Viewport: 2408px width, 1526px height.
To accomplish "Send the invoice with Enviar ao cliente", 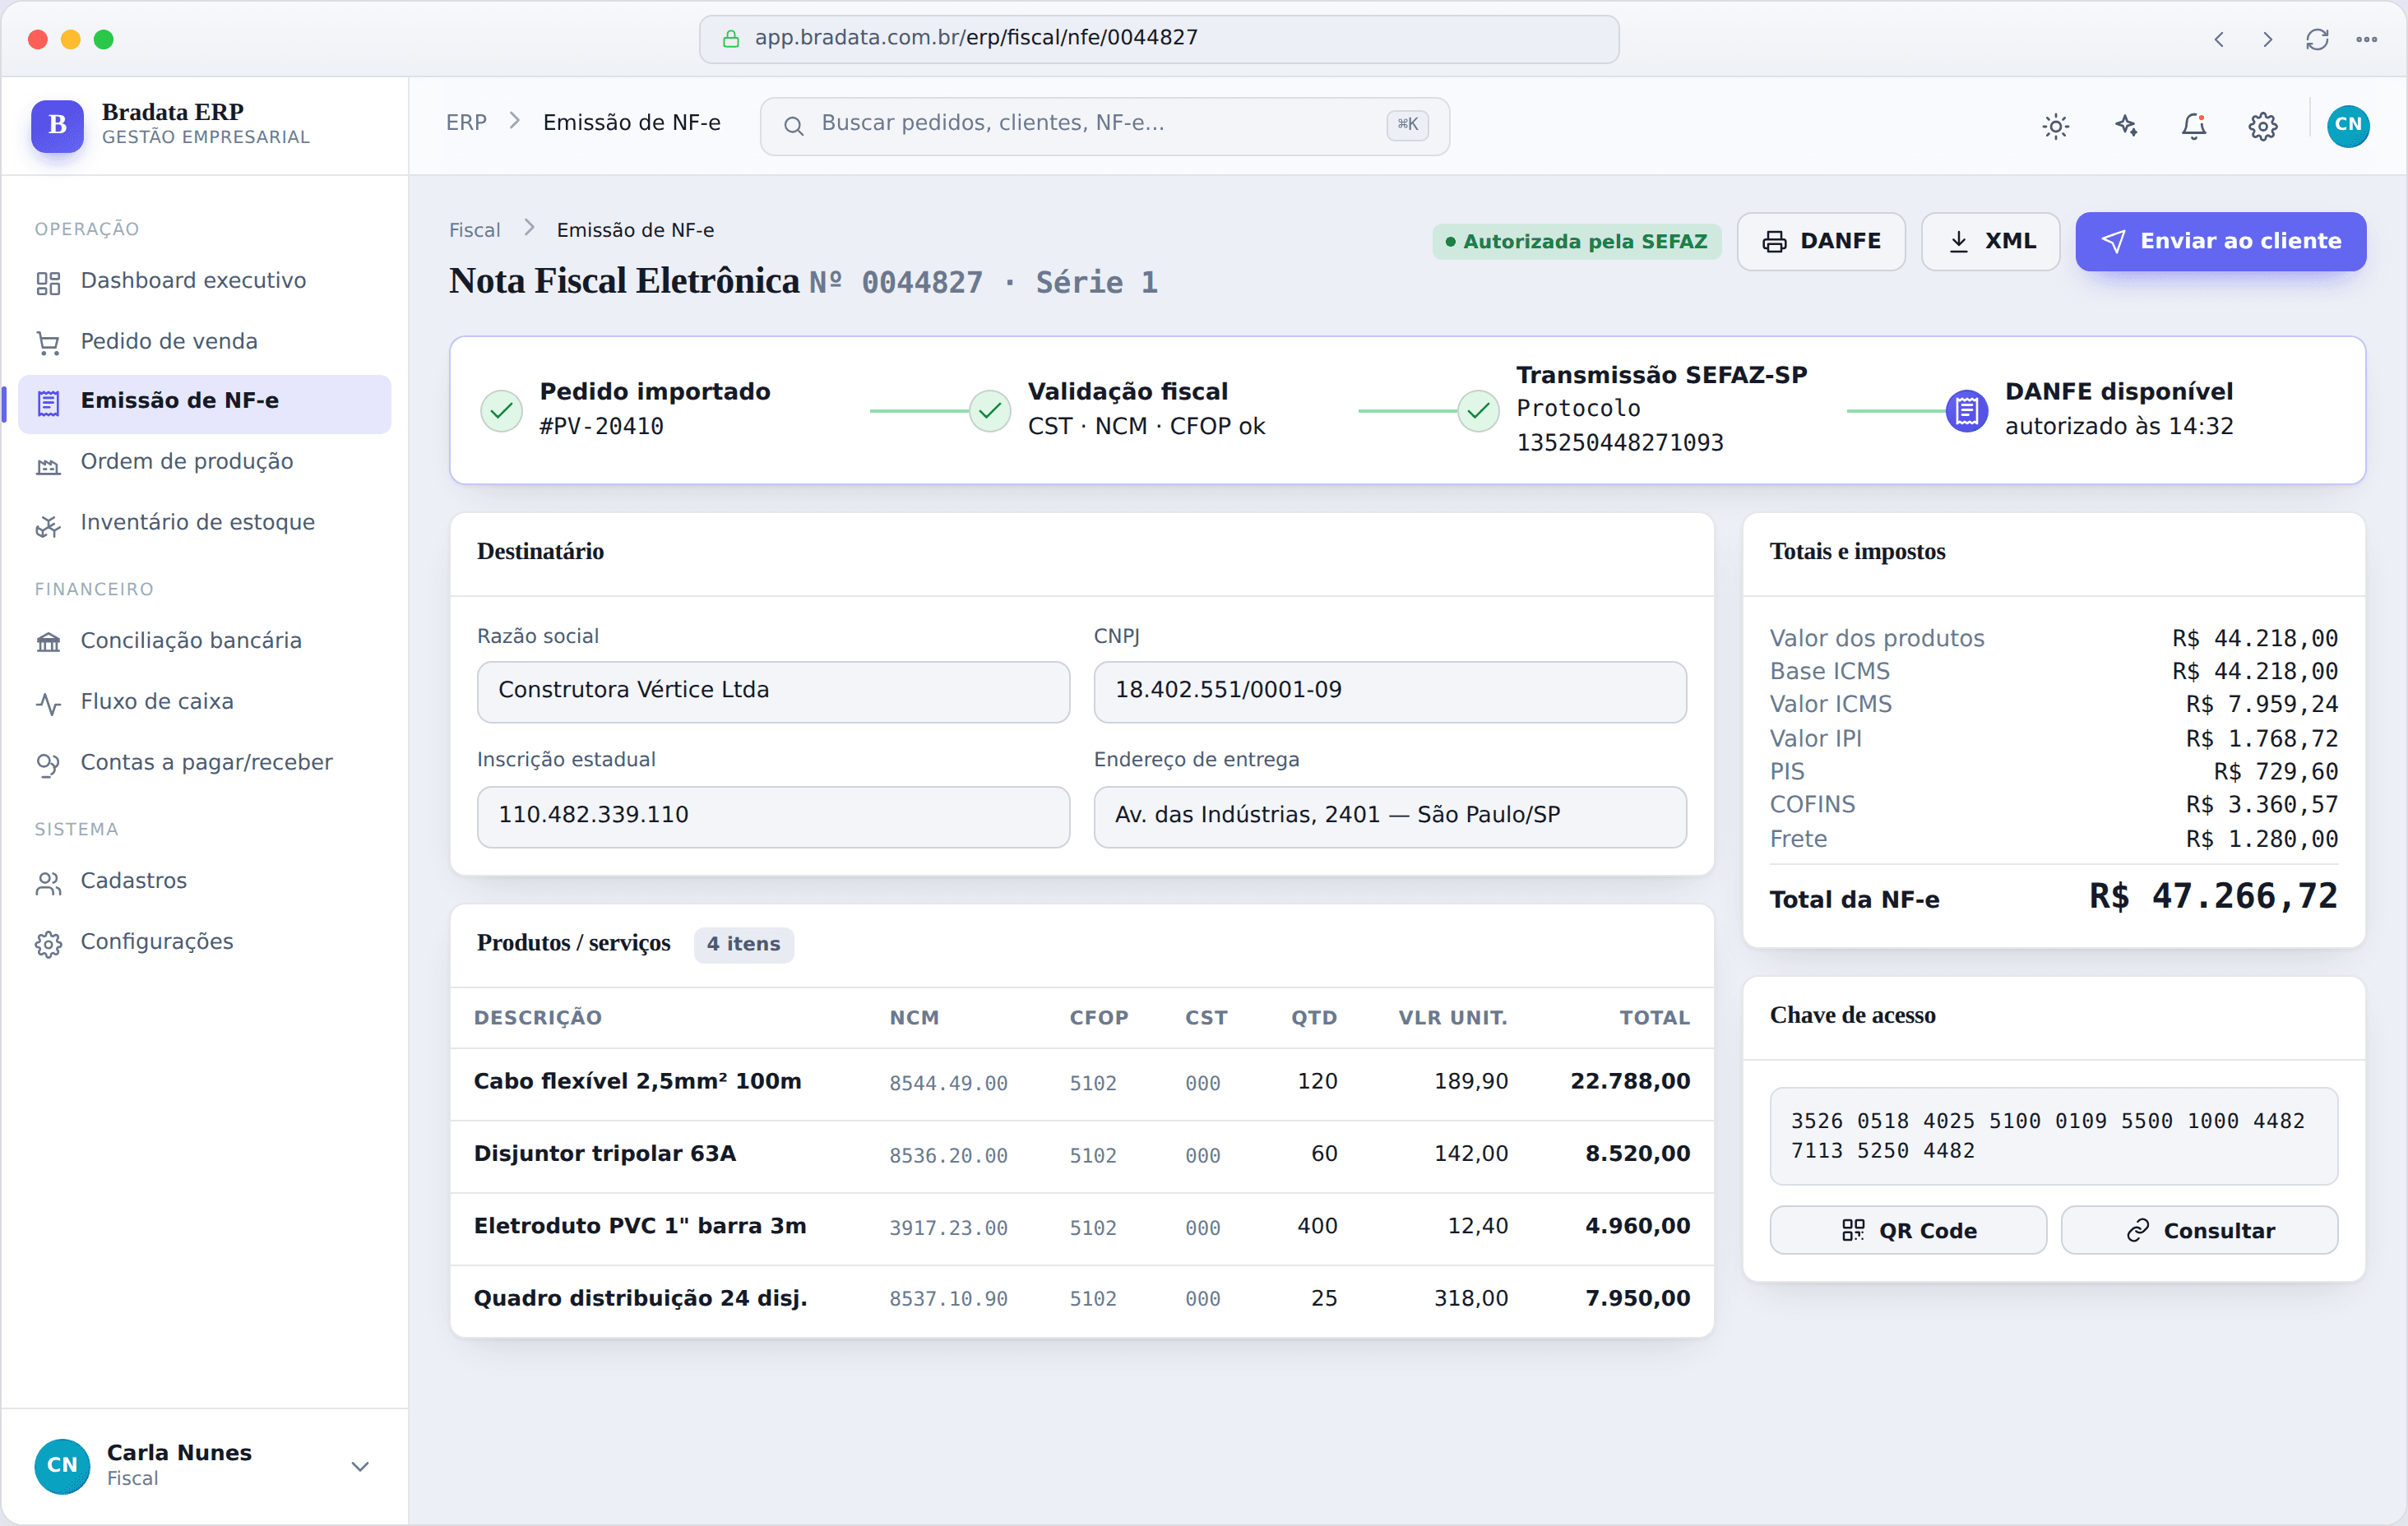I will click(x=2220, y=241).
